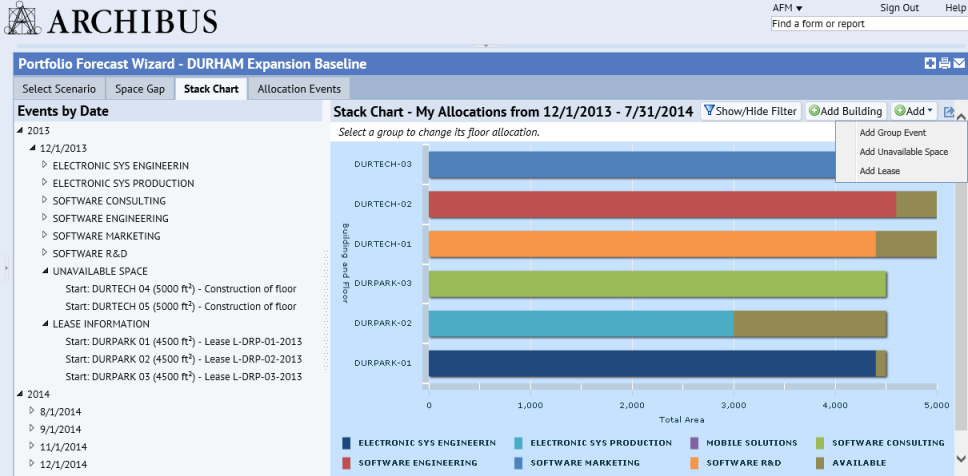Screen dimensions: 968x476
Task: Click the ARCHIBUS logo icon
Action: (22, 18)
